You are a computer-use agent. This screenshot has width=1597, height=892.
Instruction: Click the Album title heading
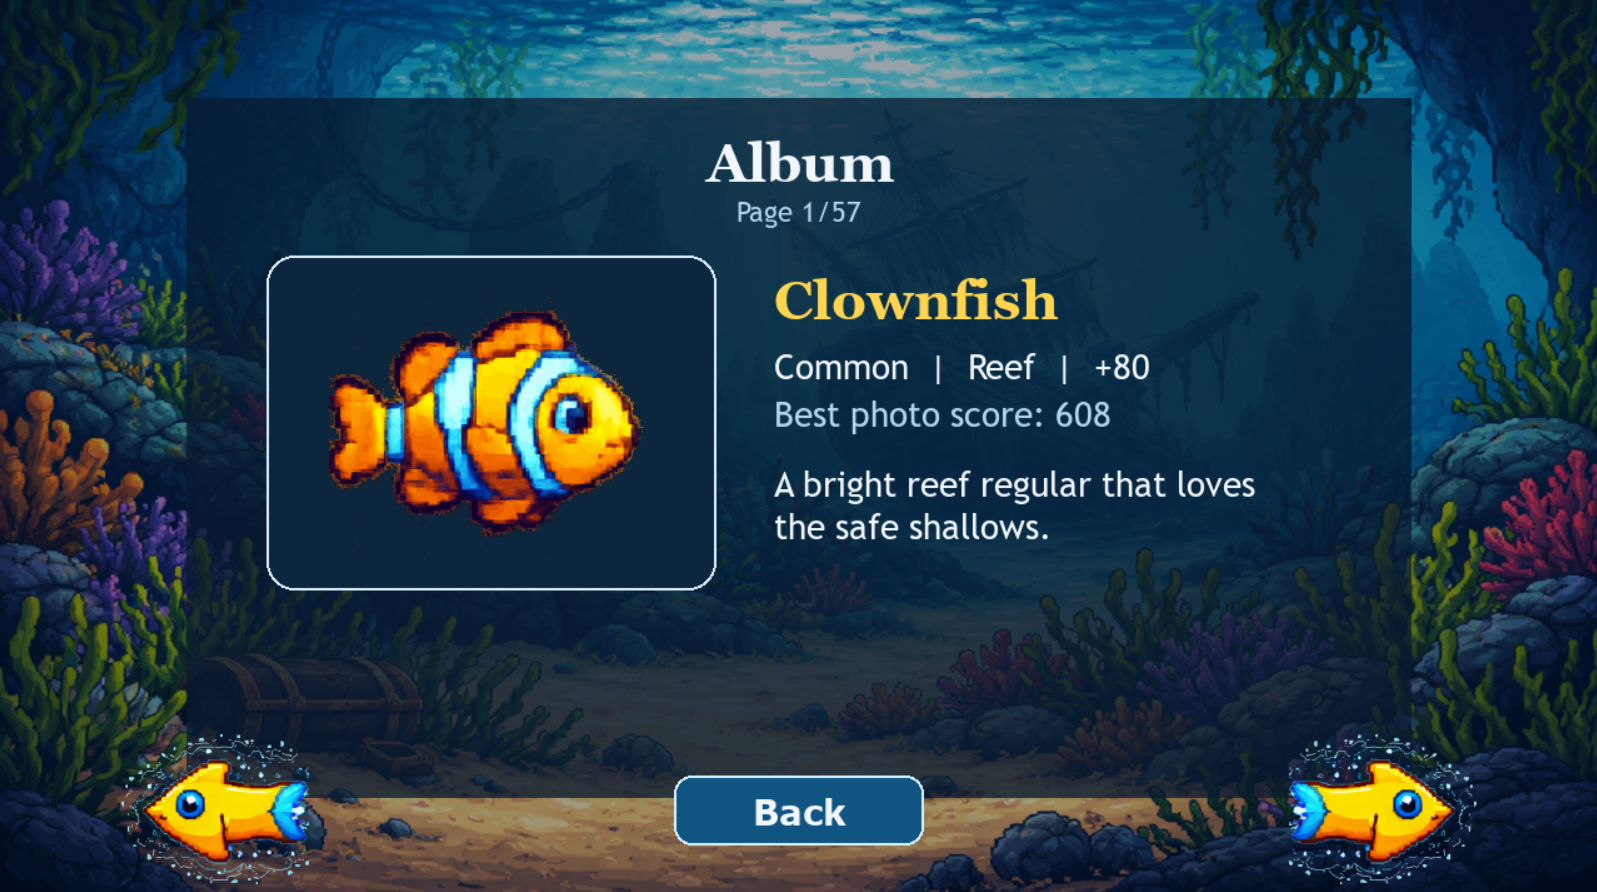(x=799, y=163)
